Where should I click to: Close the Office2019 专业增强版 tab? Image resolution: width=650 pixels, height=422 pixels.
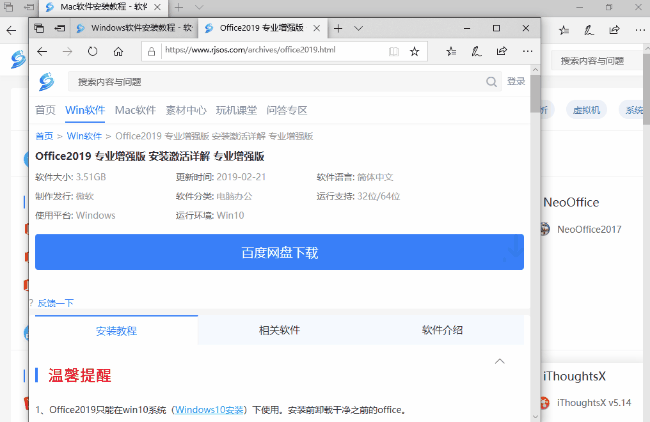pyautogui.click(x=316, y=28)
